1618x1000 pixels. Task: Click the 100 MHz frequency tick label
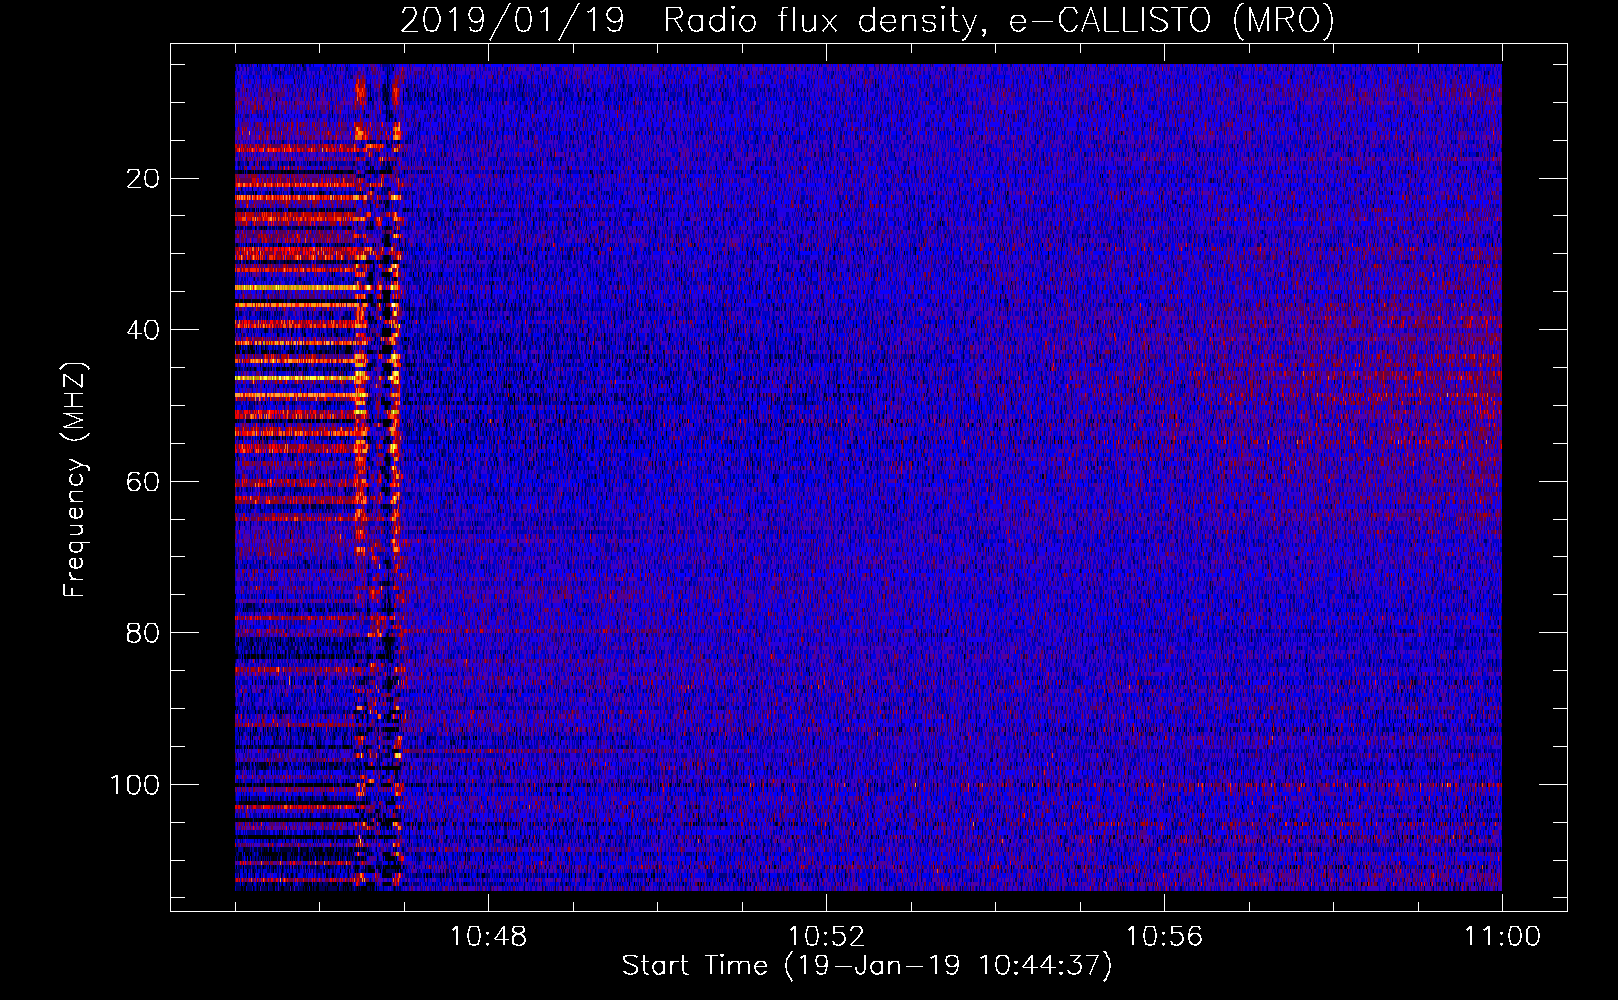point(135,785)
